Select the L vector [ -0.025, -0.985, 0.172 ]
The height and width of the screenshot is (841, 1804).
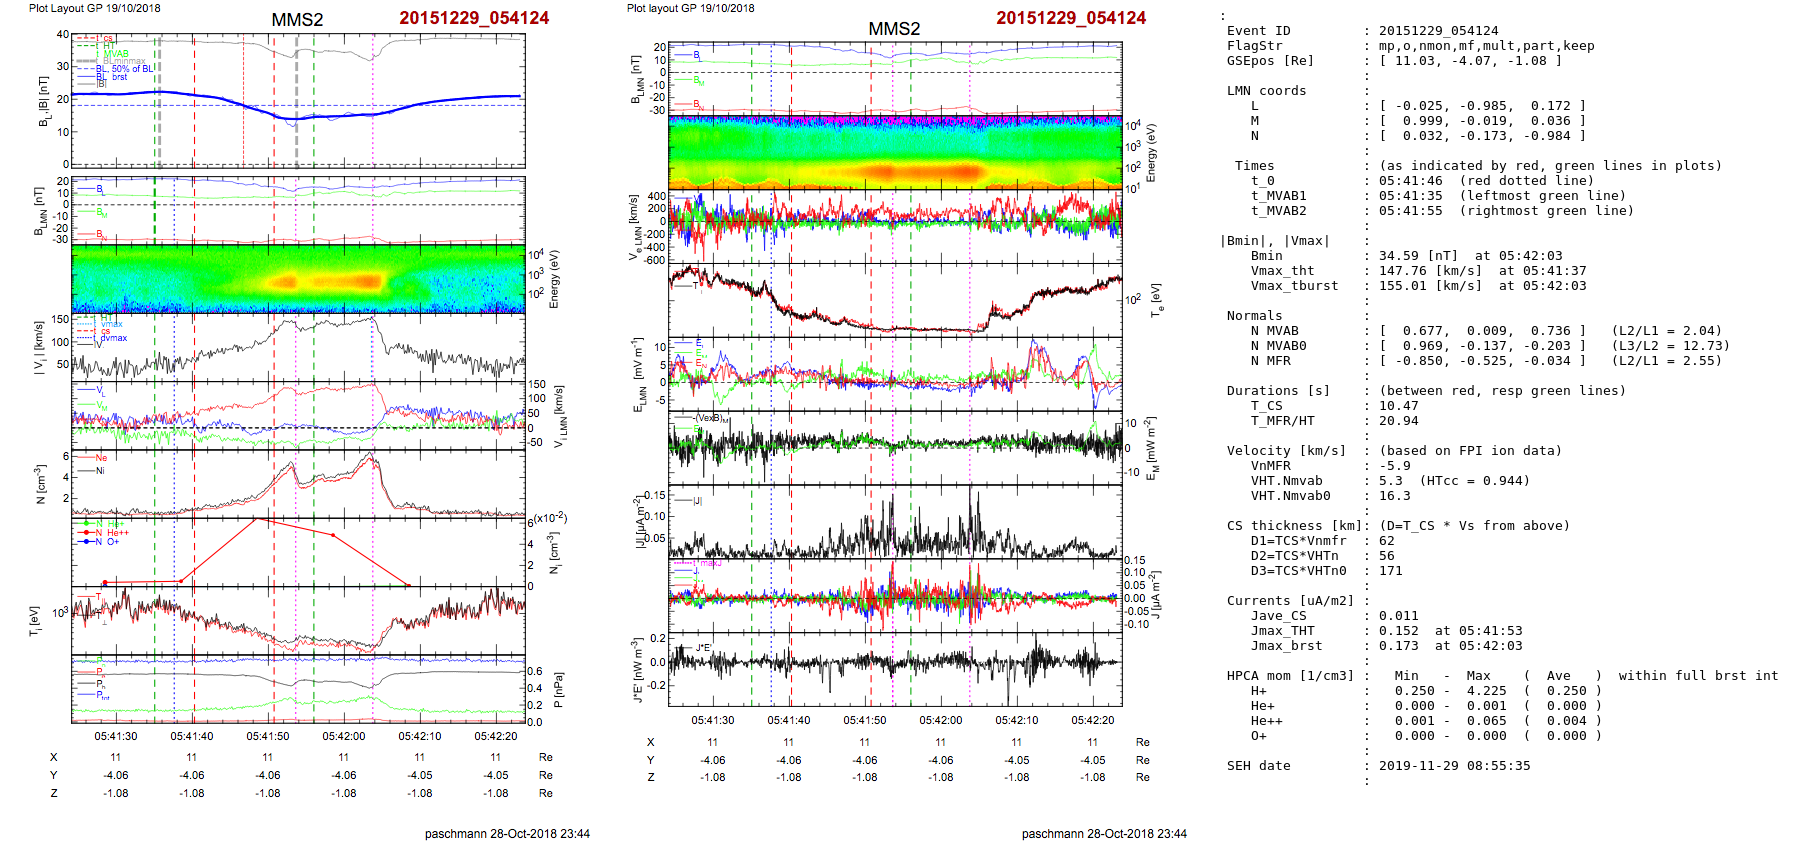pyautogui.click(x=1482, y=106)
